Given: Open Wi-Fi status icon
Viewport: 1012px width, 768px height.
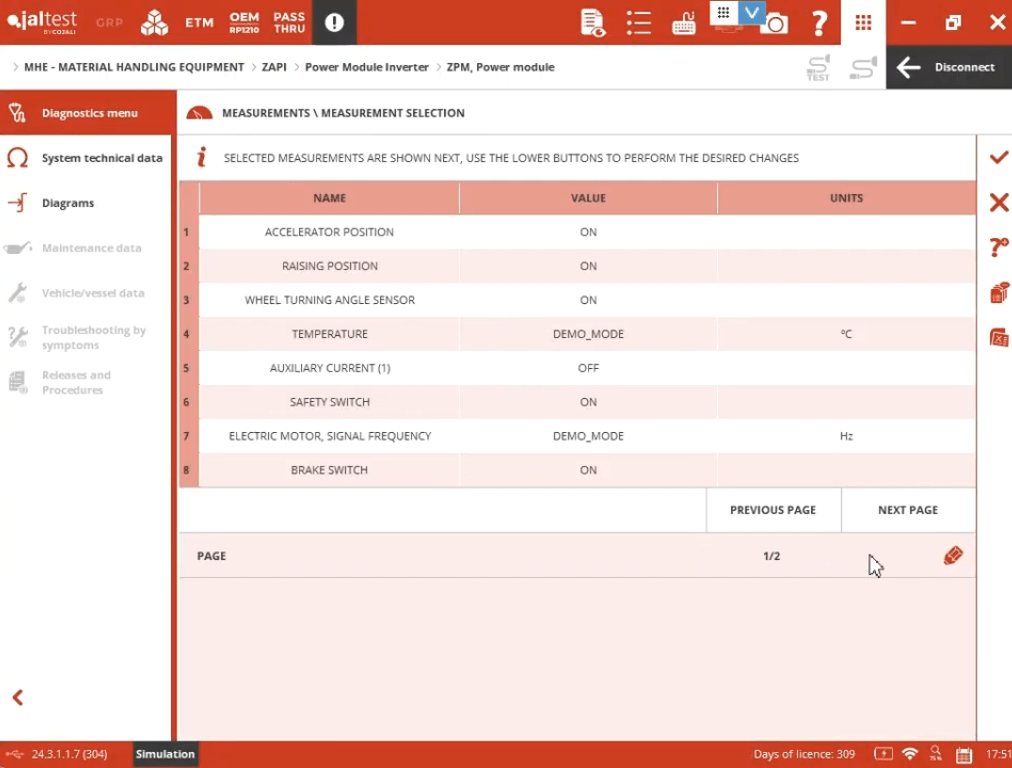Looking at the screenshot, I should pos(910,754).
